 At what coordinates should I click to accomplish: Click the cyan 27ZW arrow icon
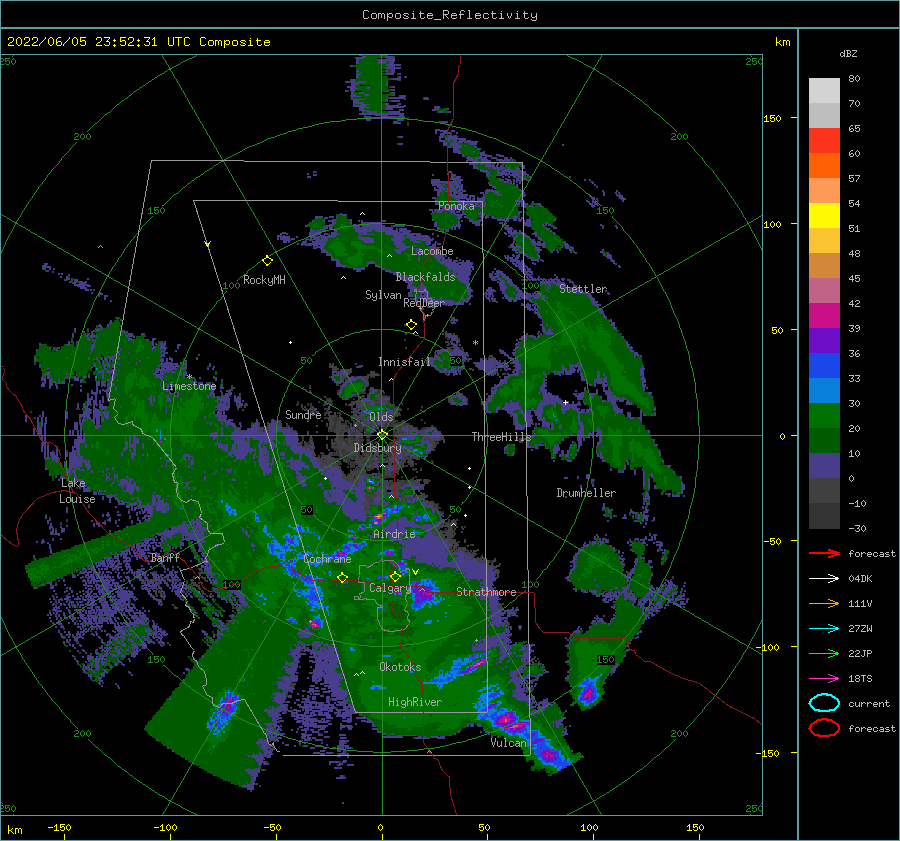click(824, 629)
